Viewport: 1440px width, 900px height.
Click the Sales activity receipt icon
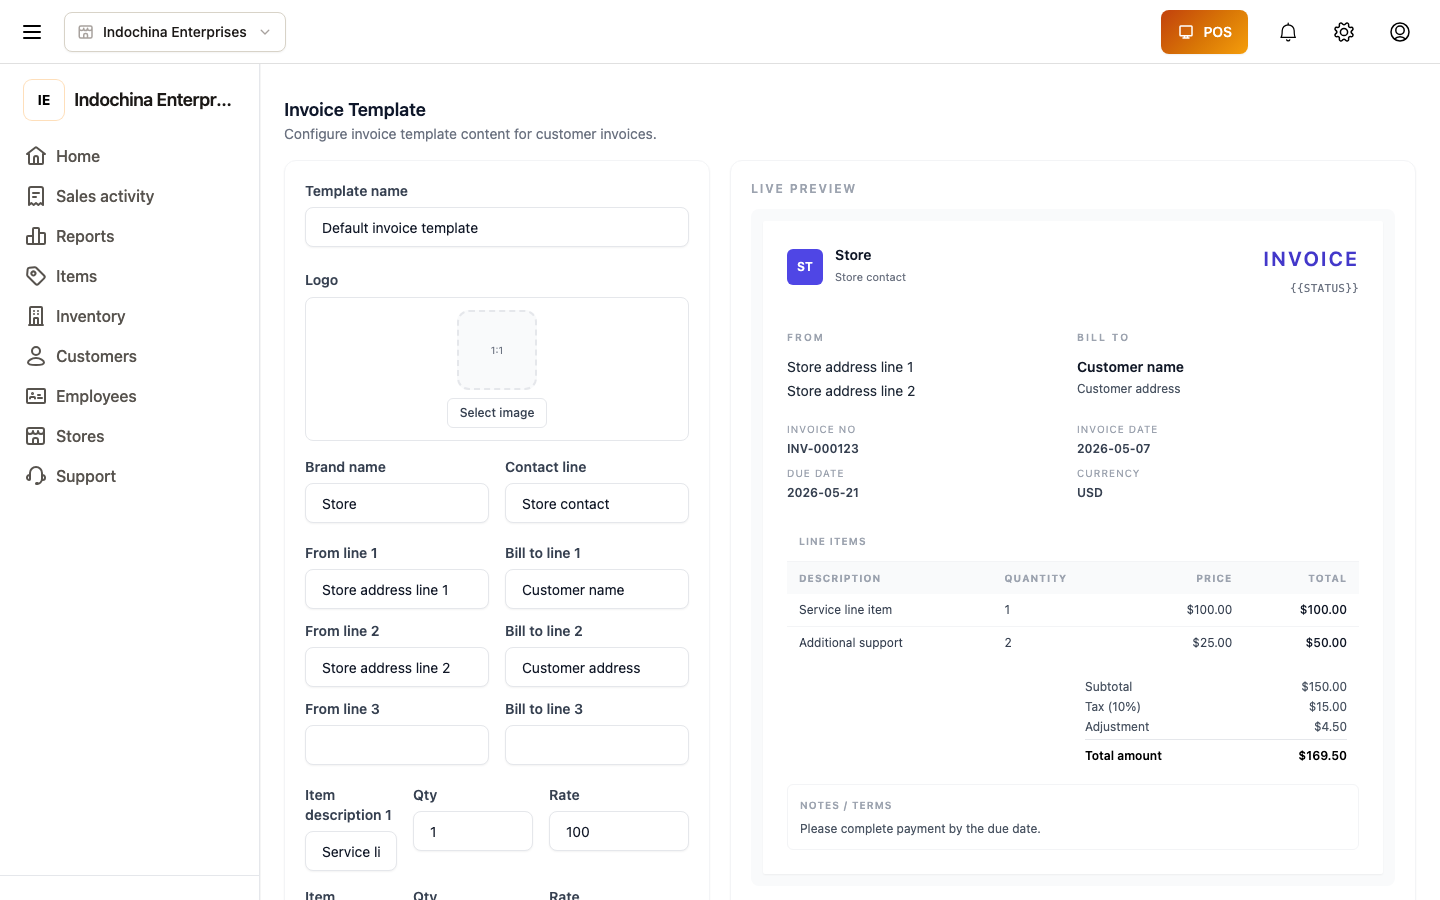click(36, 196)
